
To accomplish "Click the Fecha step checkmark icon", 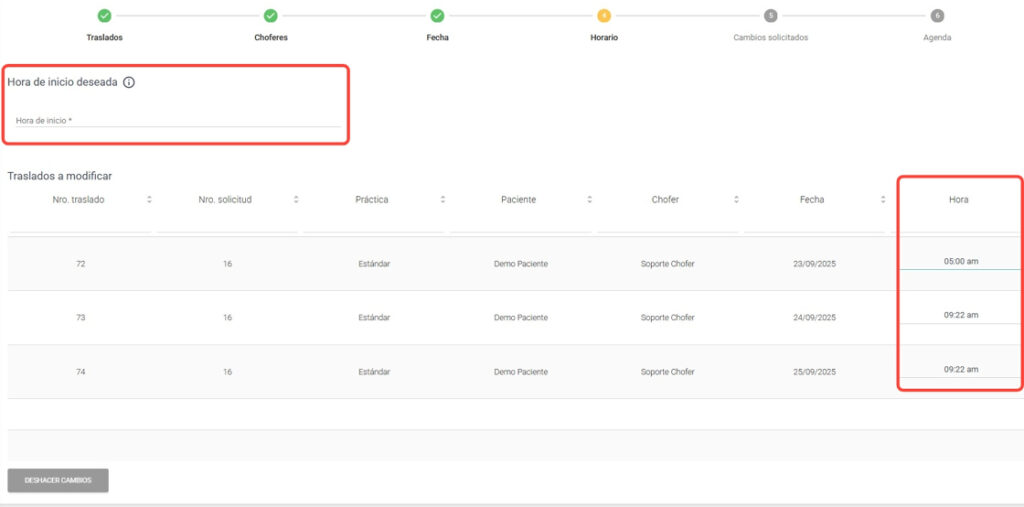I will [437, 16].
